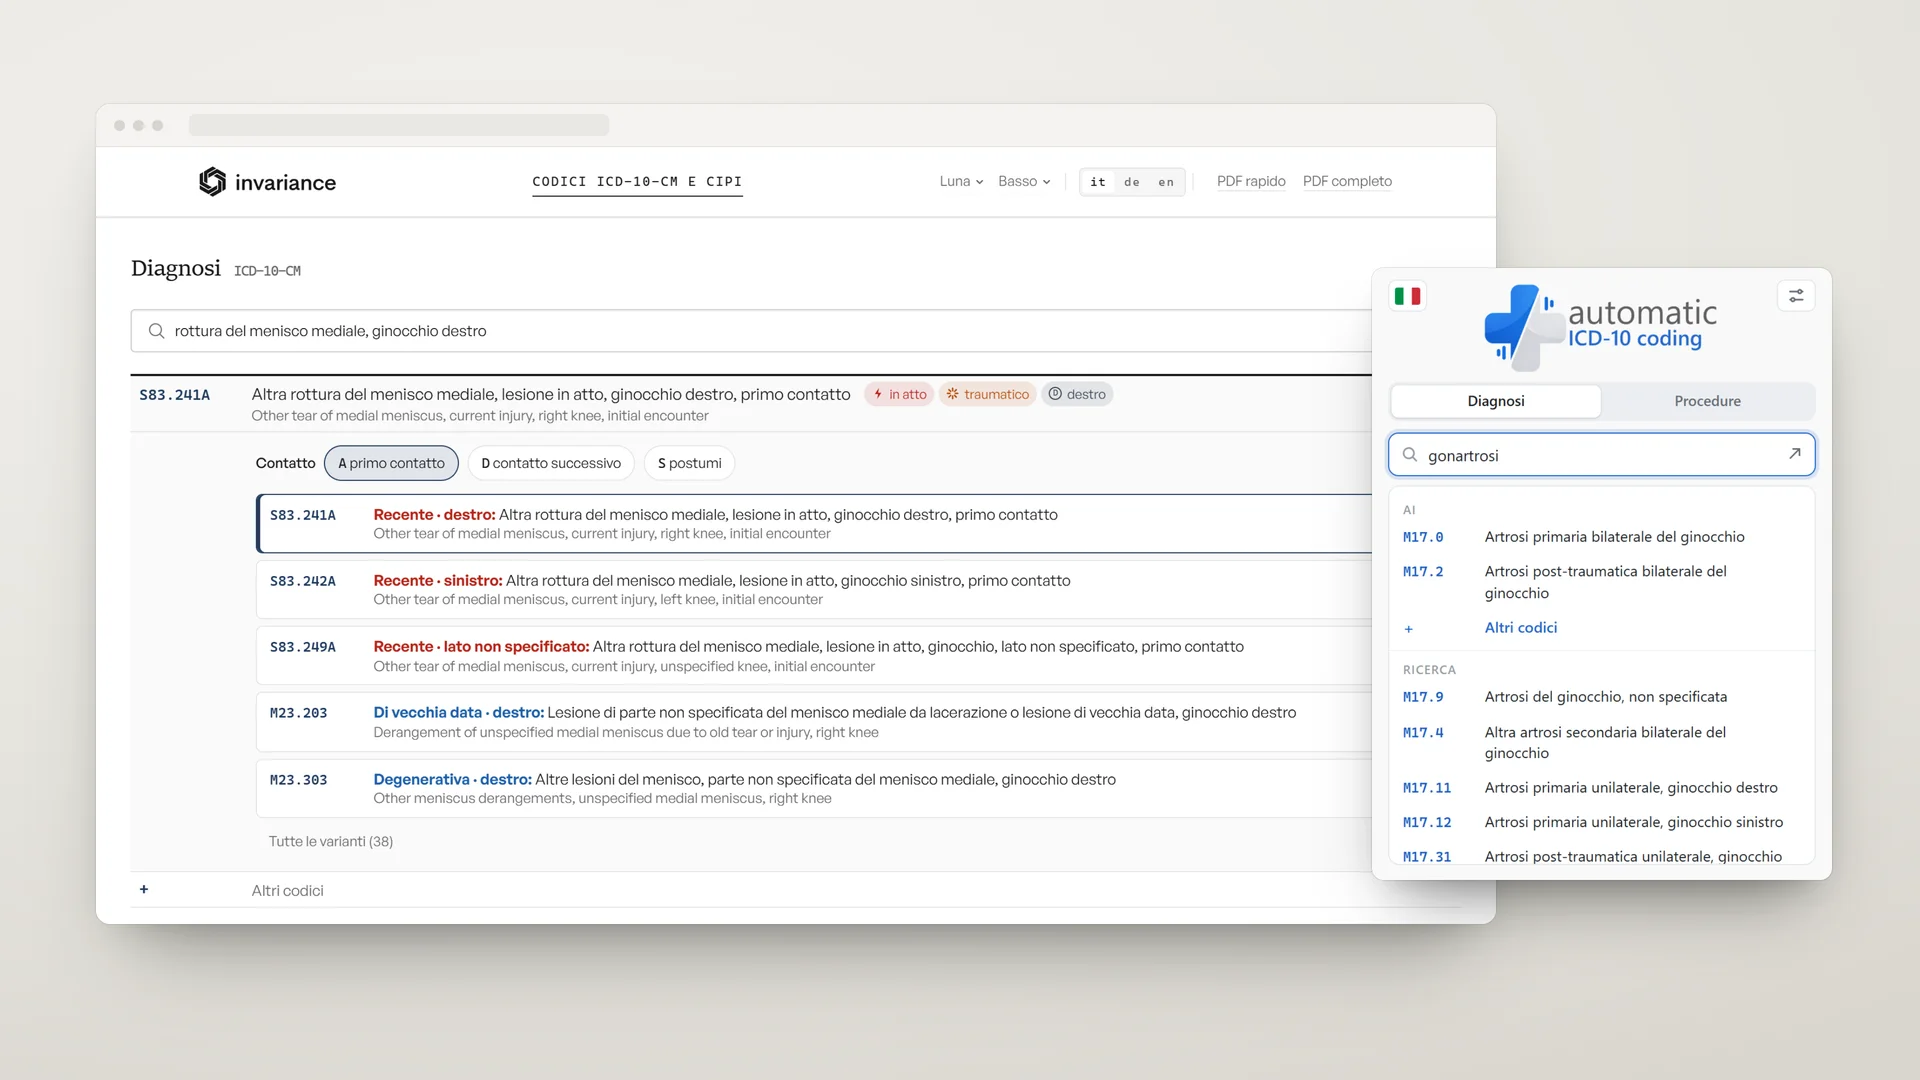Focus the gonartrosi search field
The height and width of the screenshot is (1080, 1920).
1601,455
